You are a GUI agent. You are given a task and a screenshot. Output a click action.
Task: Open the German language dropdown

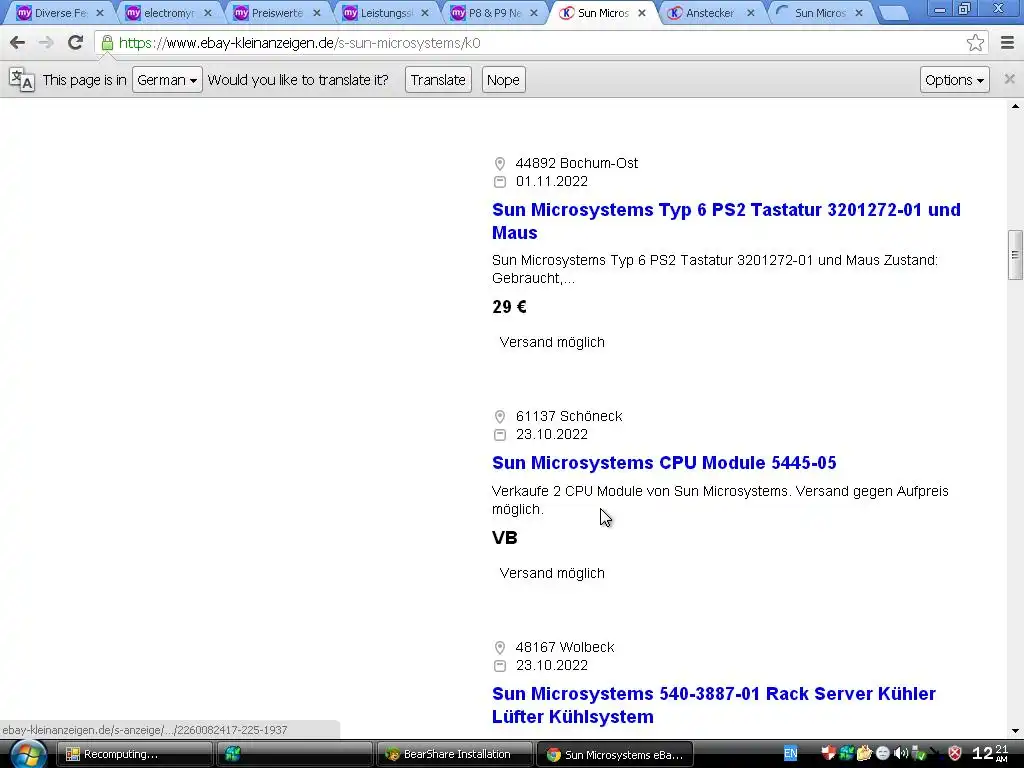[167, 80]
